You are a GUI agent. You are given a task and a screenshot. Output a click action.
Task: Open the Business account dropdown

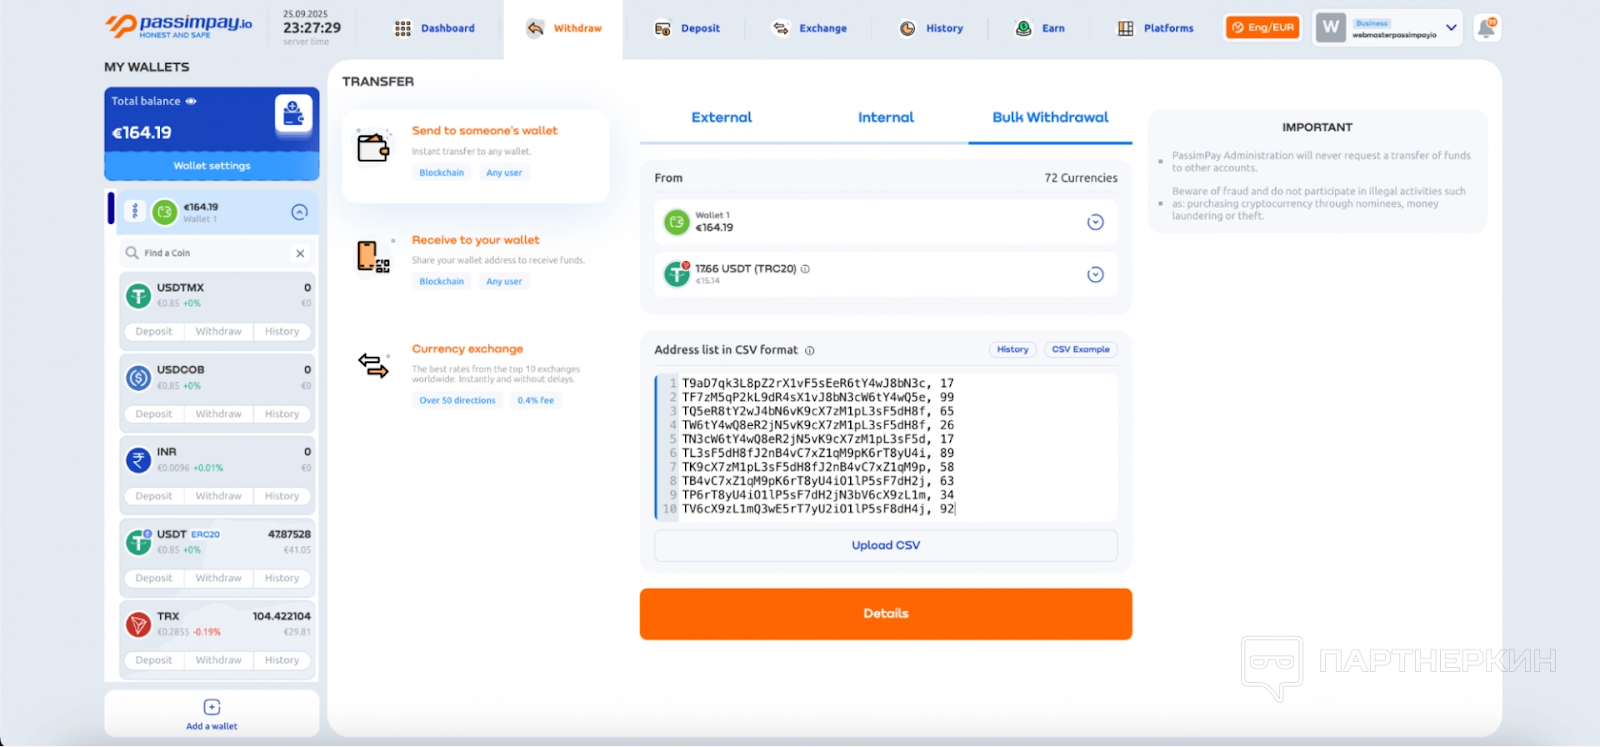[x=1450, y=28]
